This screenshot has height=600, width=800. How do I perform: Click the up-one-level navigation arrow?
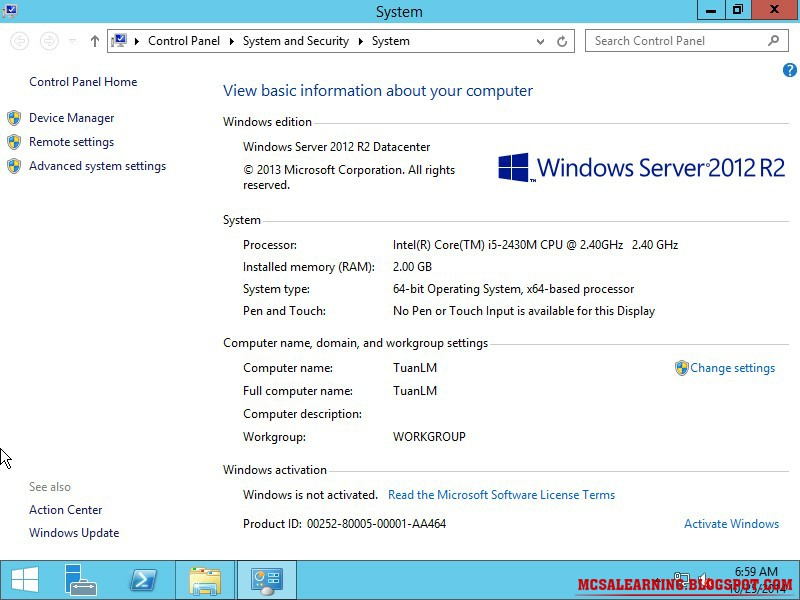coord(94,41)
